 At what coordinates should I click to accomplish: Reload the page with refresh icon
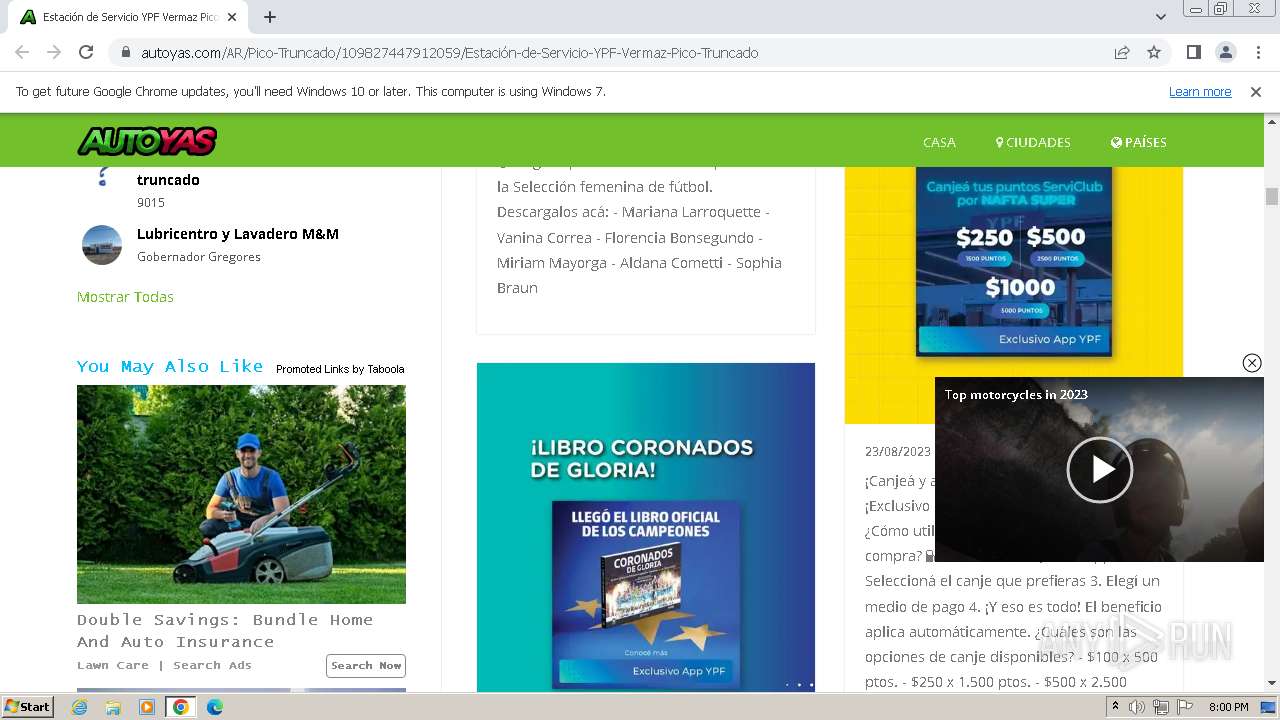coord(86,52)
